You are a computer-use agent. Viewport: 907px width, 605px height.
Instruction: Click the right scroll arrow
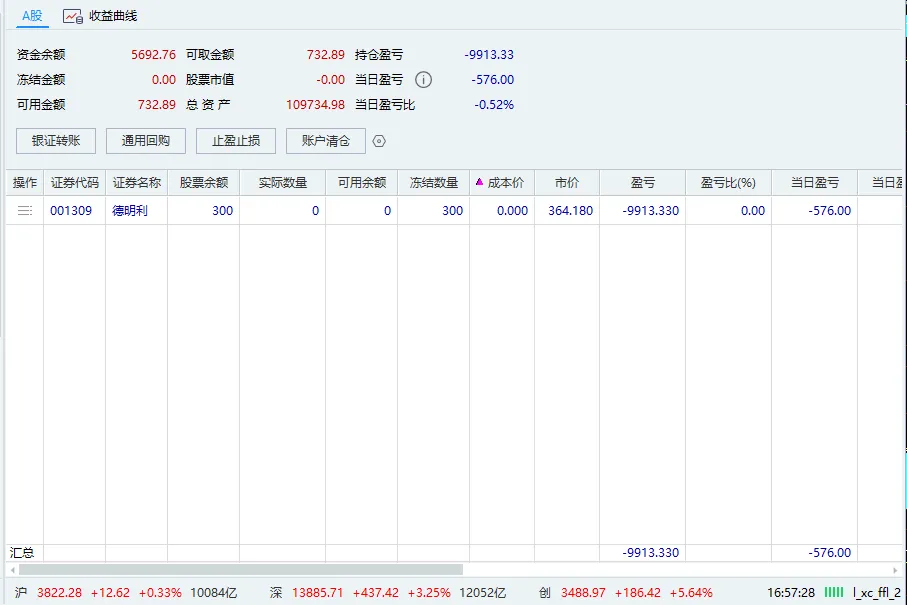click(895, 570)
